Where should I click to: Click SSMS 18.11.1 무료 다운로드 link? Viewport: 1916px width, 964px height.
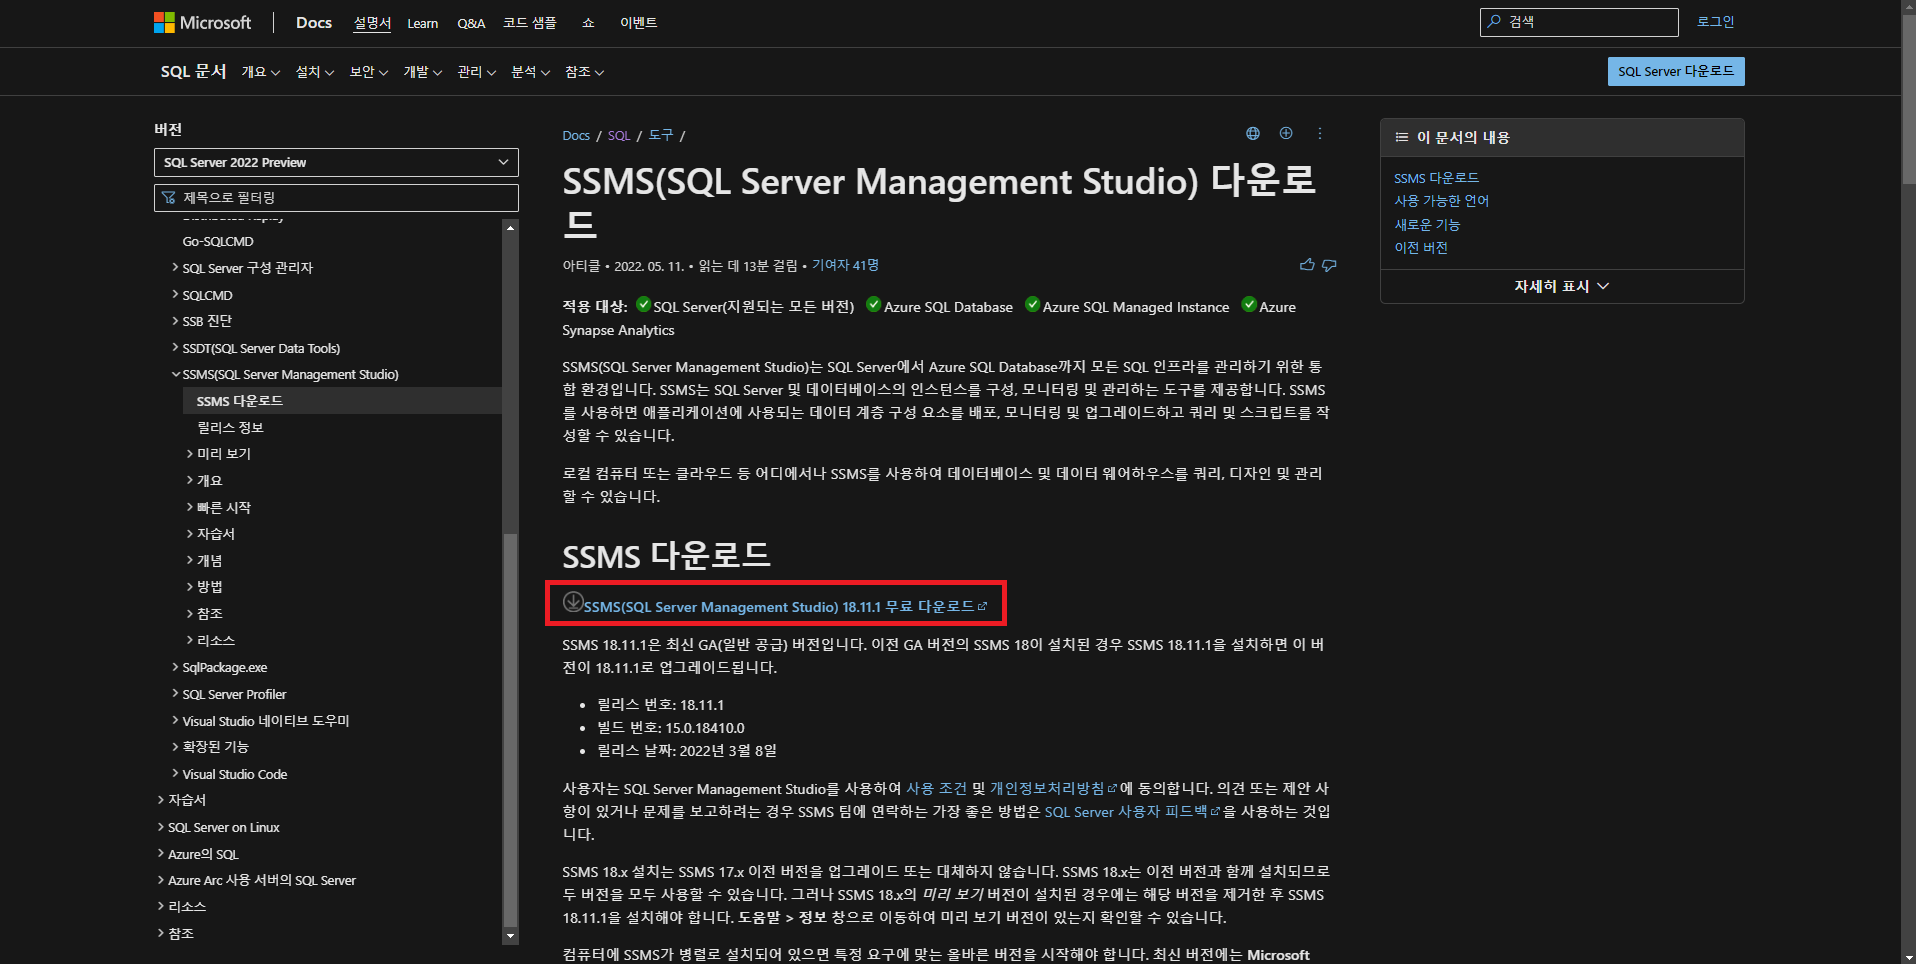785,607
